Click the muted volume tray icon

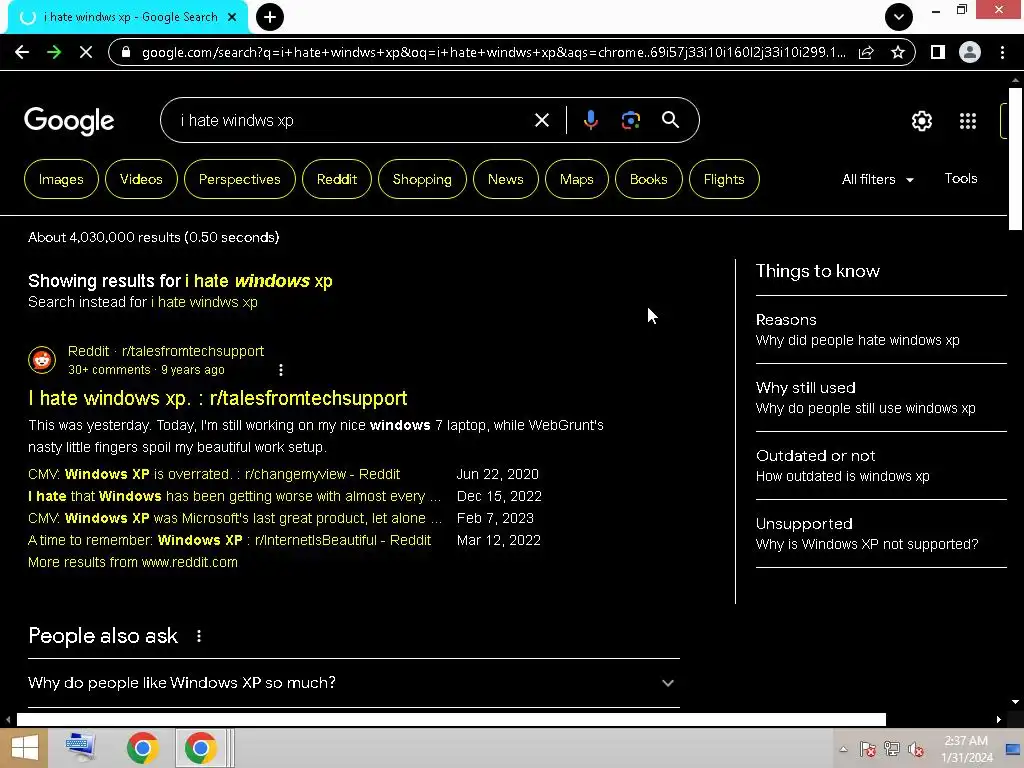(916, 750)
